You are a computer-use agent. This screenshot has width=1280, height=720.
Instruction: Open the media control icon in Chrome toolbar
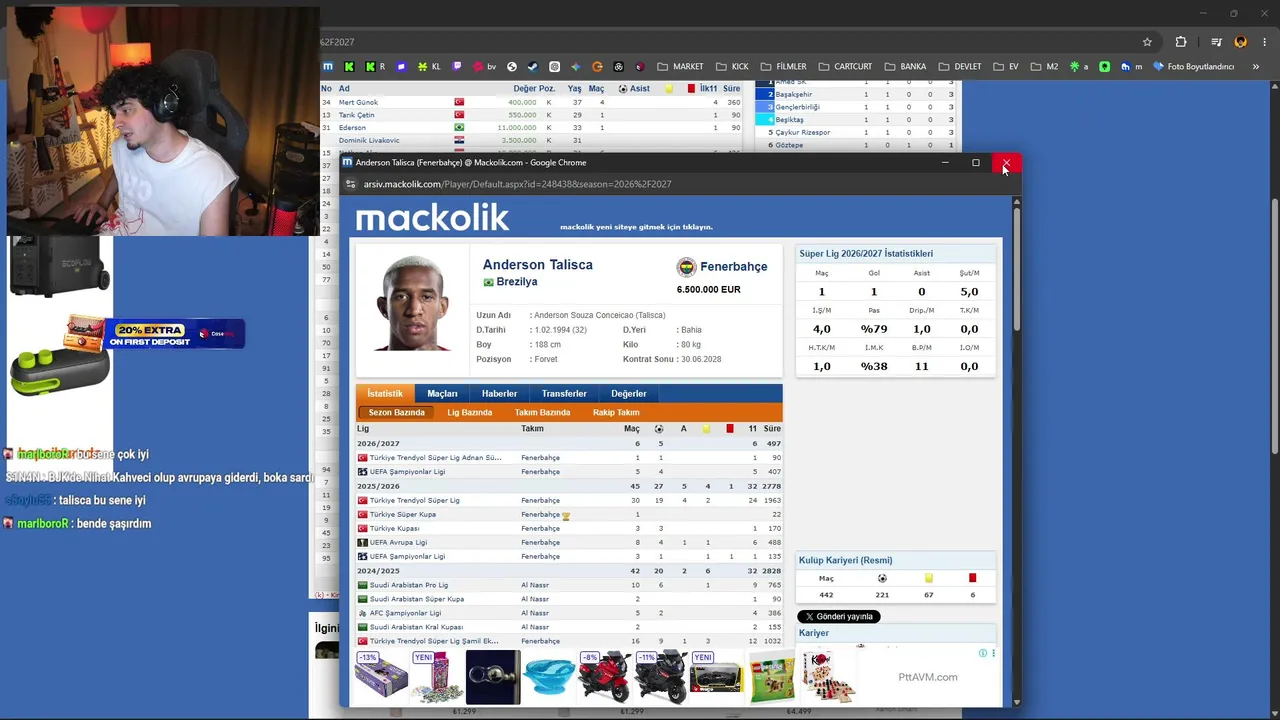coord(1216,42)
